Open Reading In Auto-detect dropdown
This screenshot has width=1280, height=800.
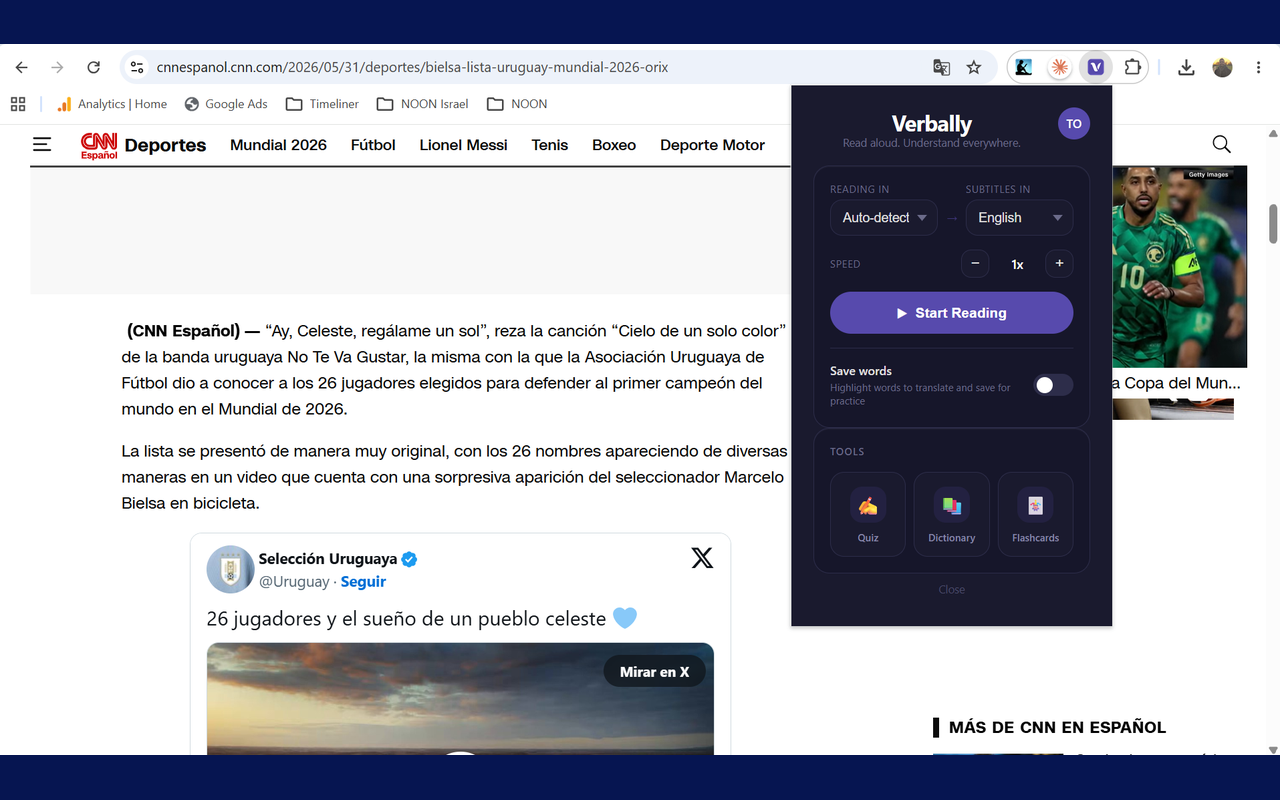click(x=884, y=218)
